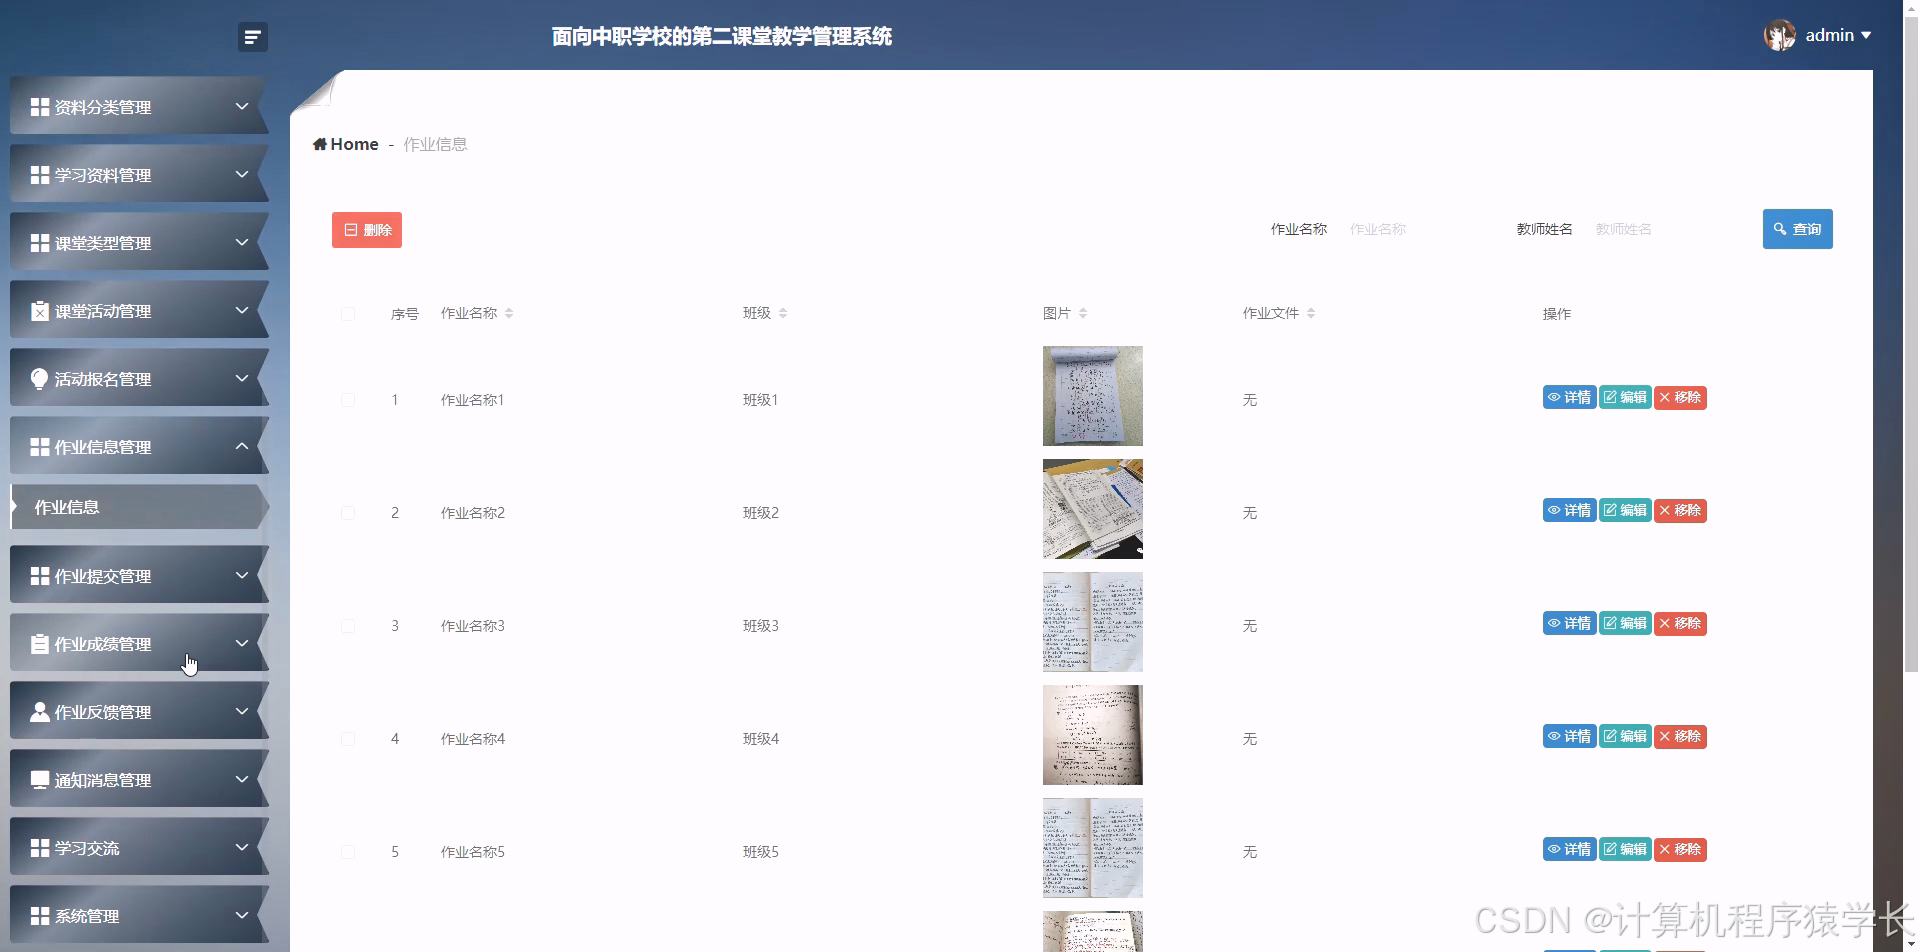This screenshot has height=952, width=1920.
Task: Click the 作业成绩管理 clipboard icon
Action: pos(40,644)
